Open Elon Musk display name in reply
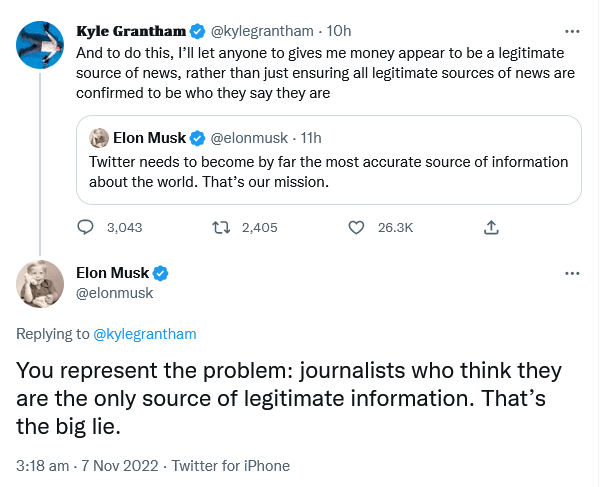Viewport: 614px width, 487px height. [112, 273]
